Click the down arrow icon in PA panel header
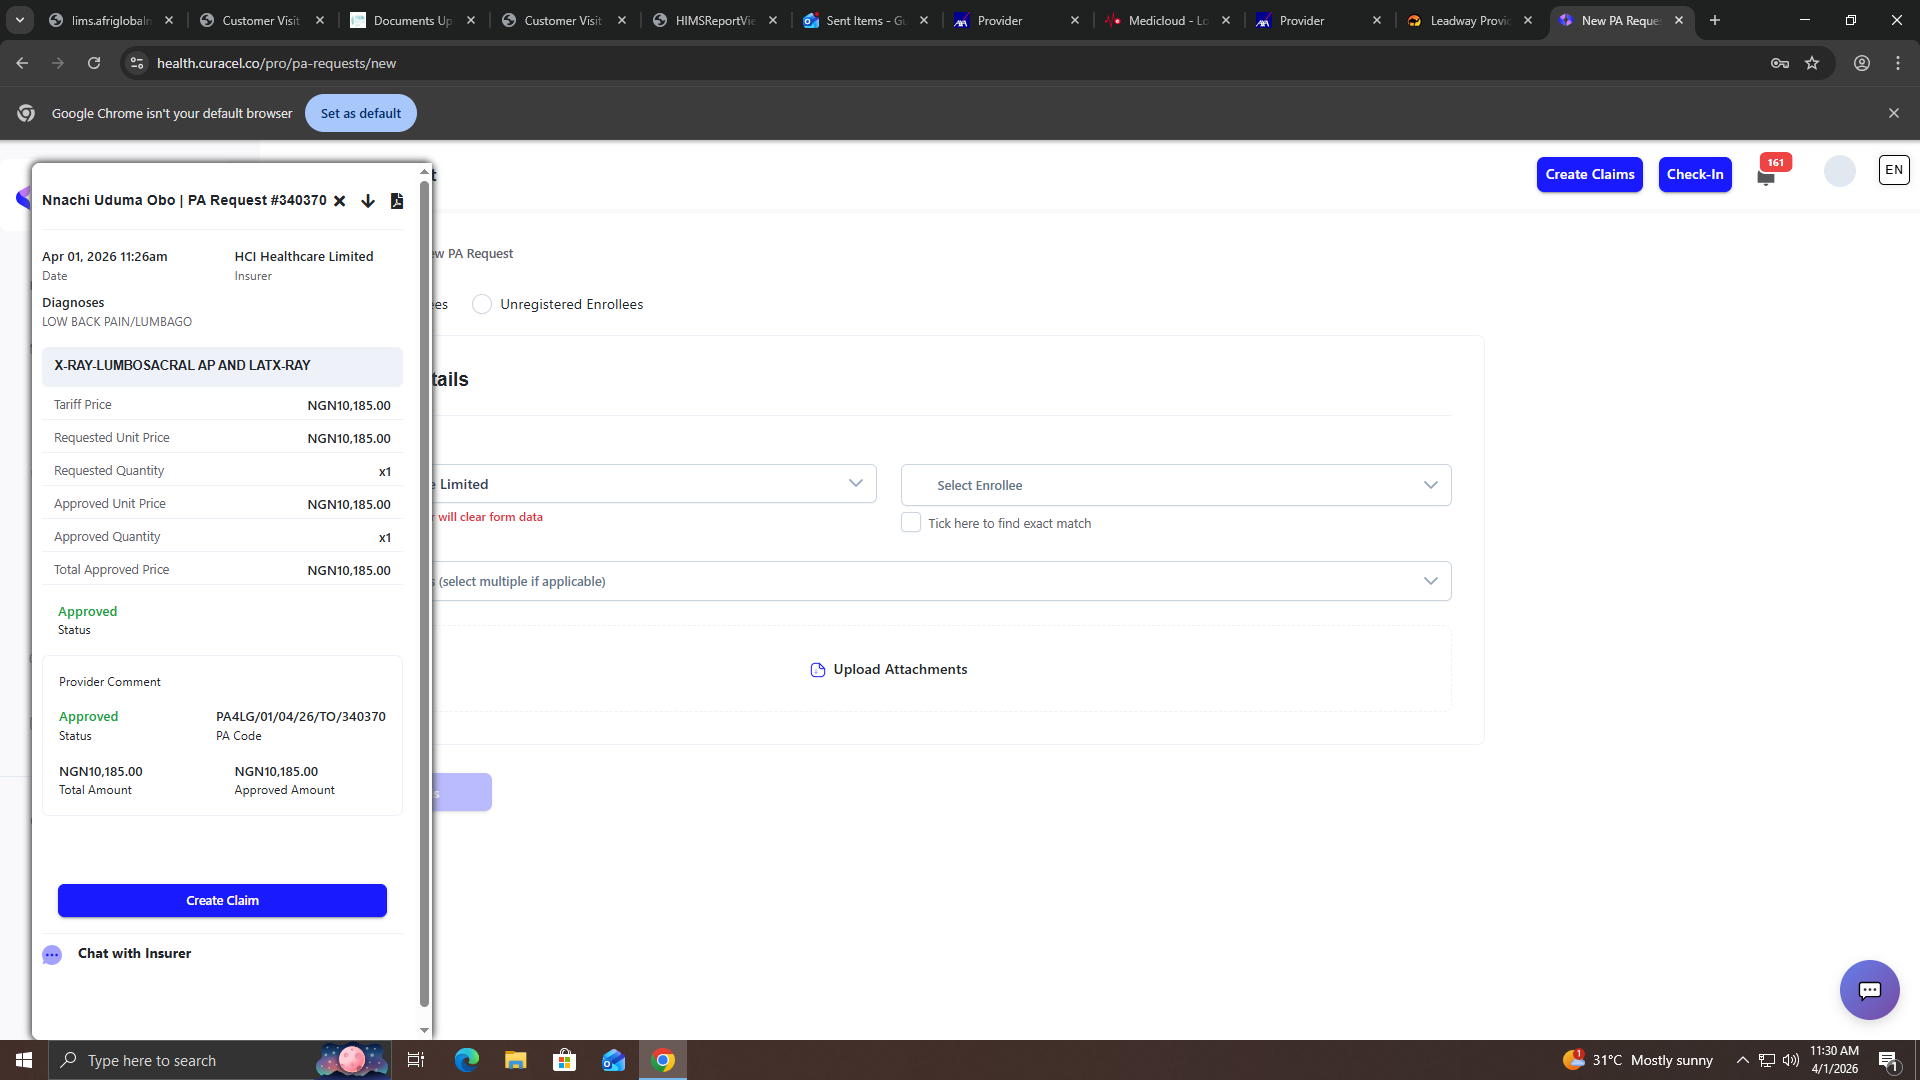This screenshot has height=1080, width=1920. (368, 201)
